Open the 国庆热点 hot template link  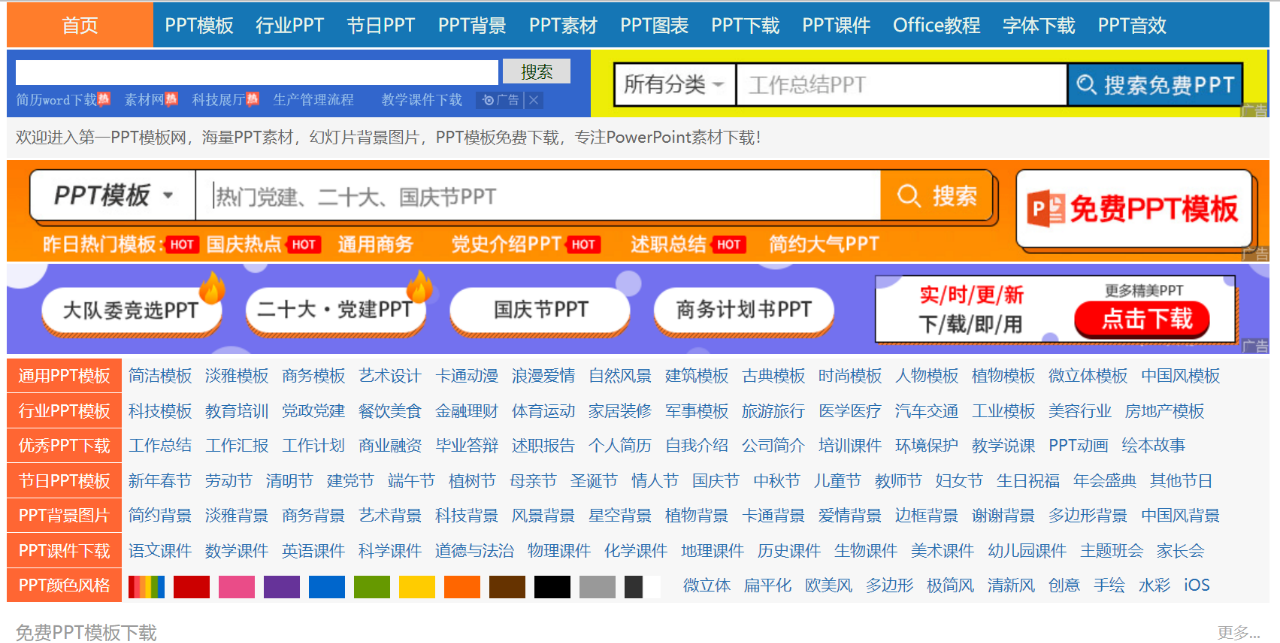(243, 244)
